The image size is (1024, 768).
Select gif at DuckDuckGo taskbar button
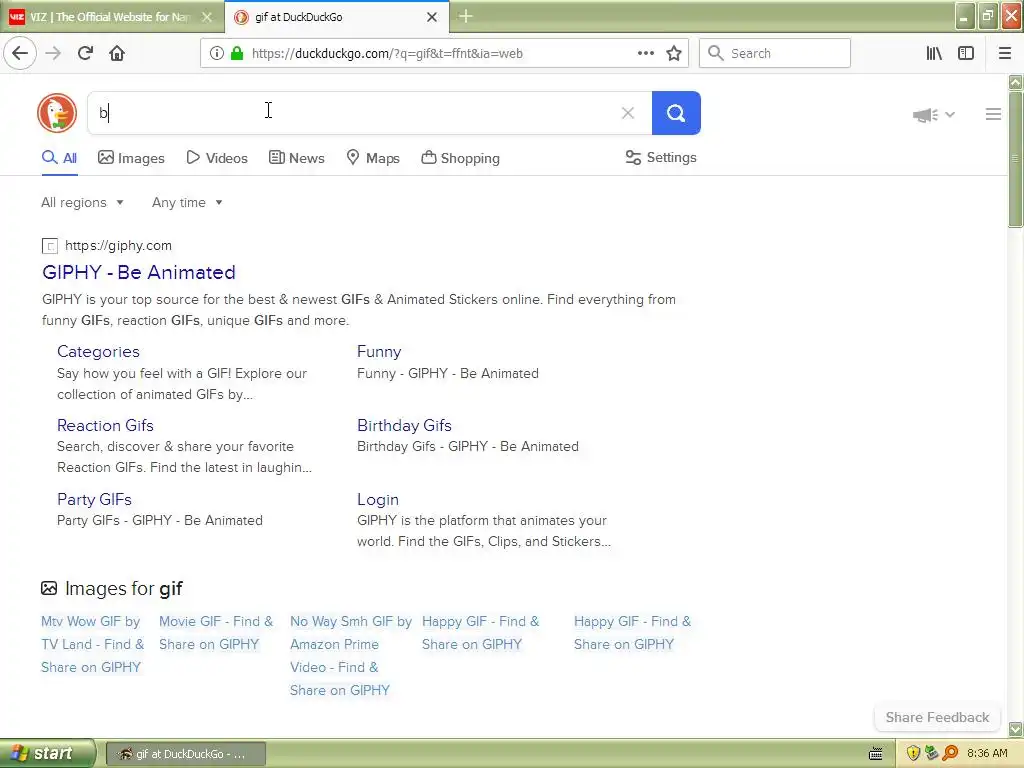(185, 754)
